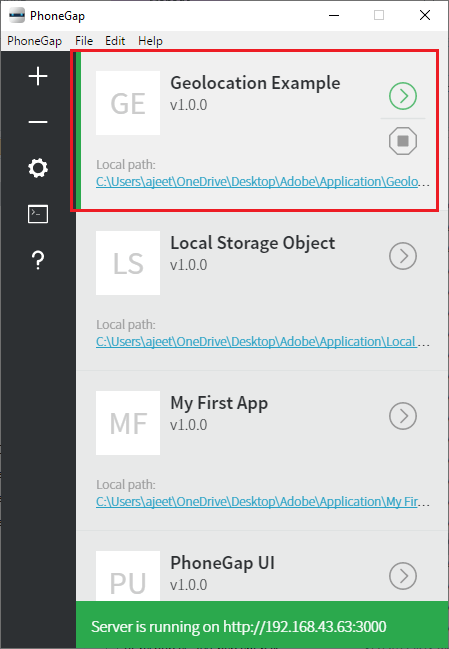Open the Help menu

(150, 41)
